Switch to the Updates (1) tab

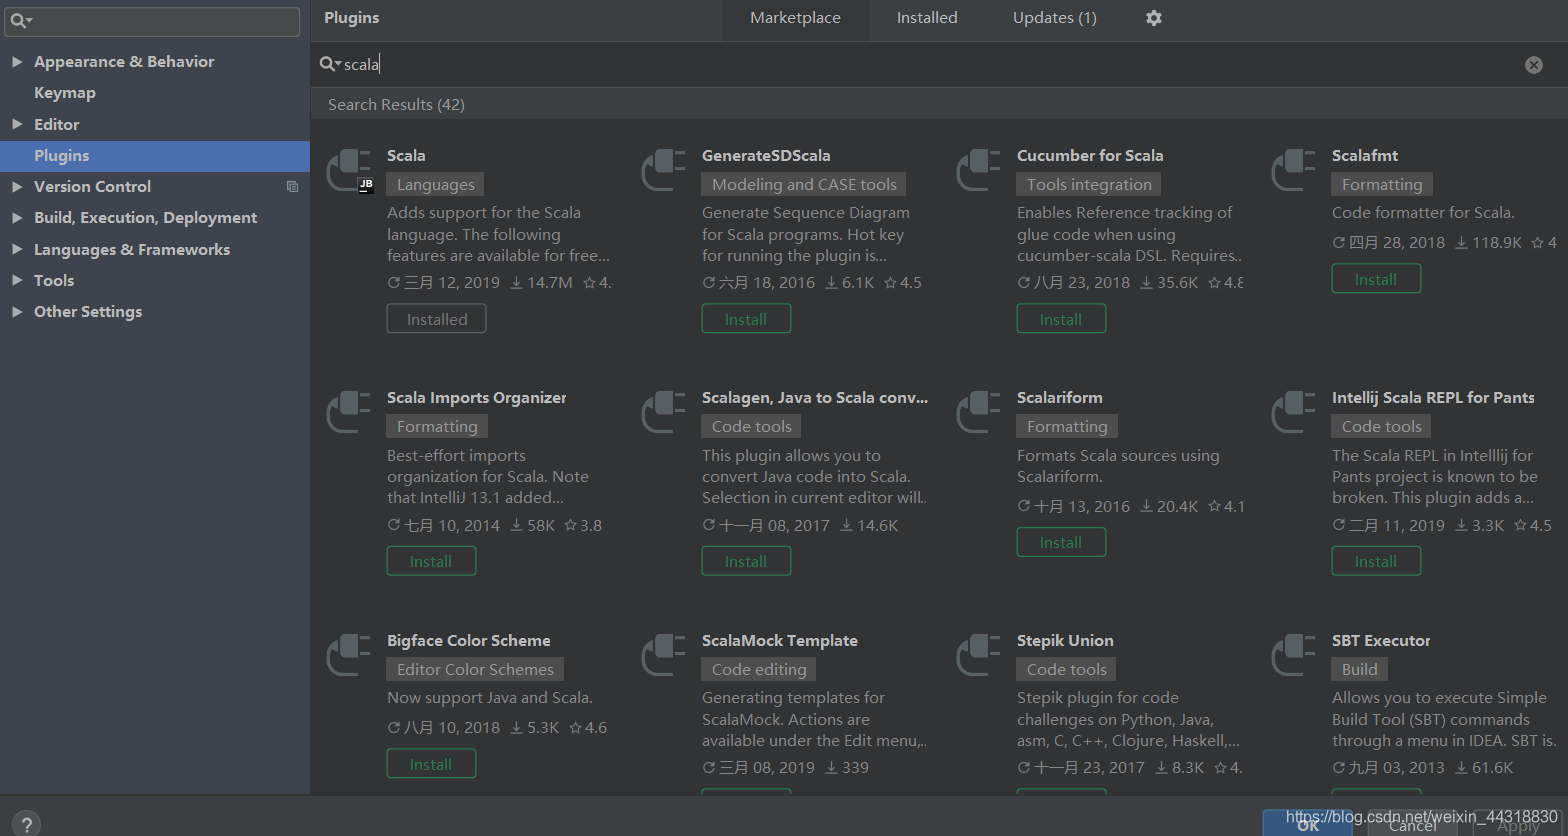pyautogui.click(x=1055, y=18)
